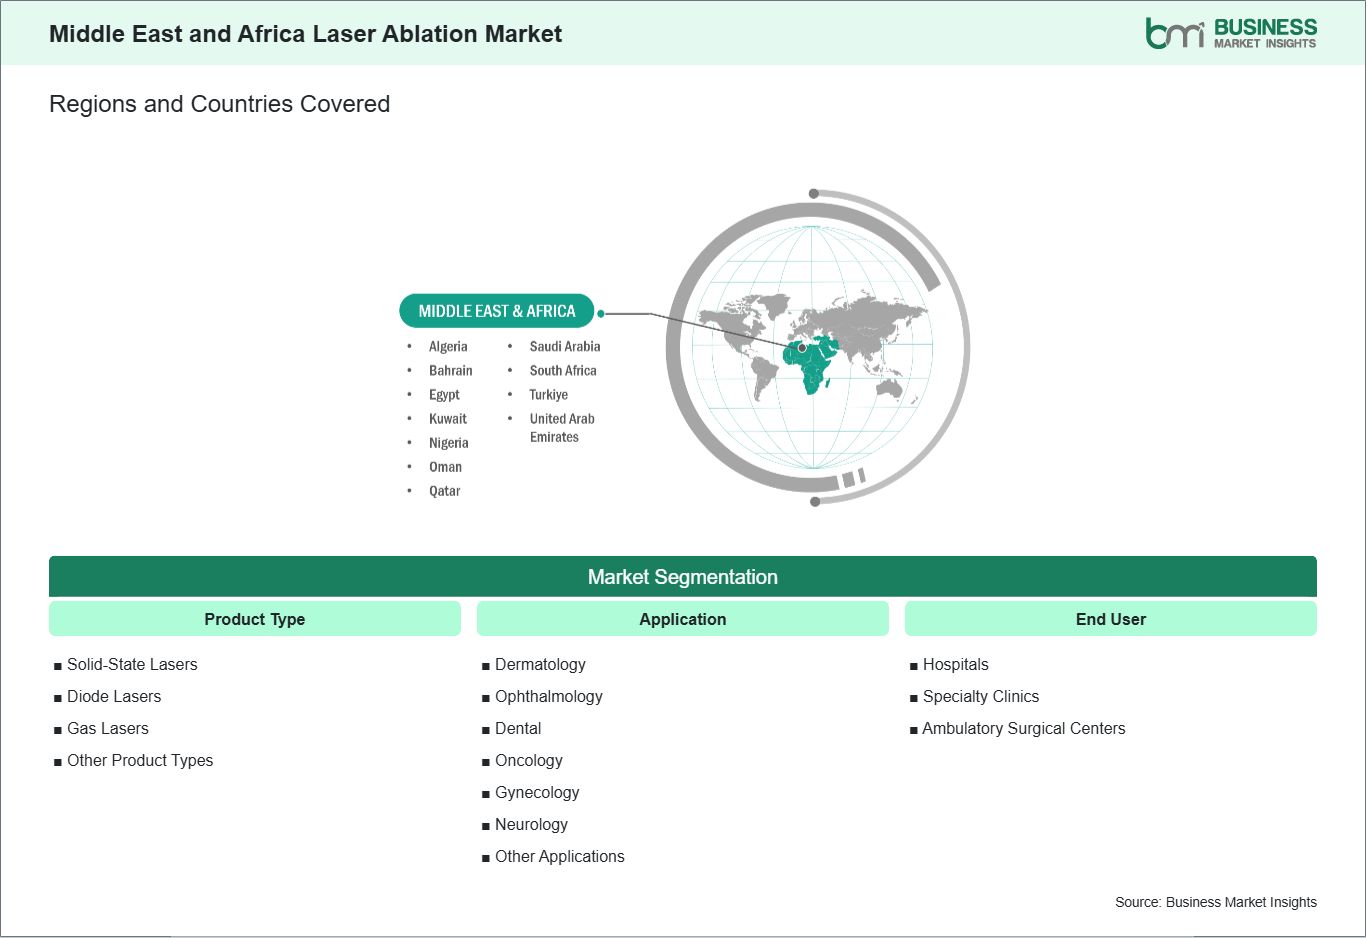Click the 'Saudi Arabia' country entry
This screenshot has height=938, width=1366.
click(565, 347)
